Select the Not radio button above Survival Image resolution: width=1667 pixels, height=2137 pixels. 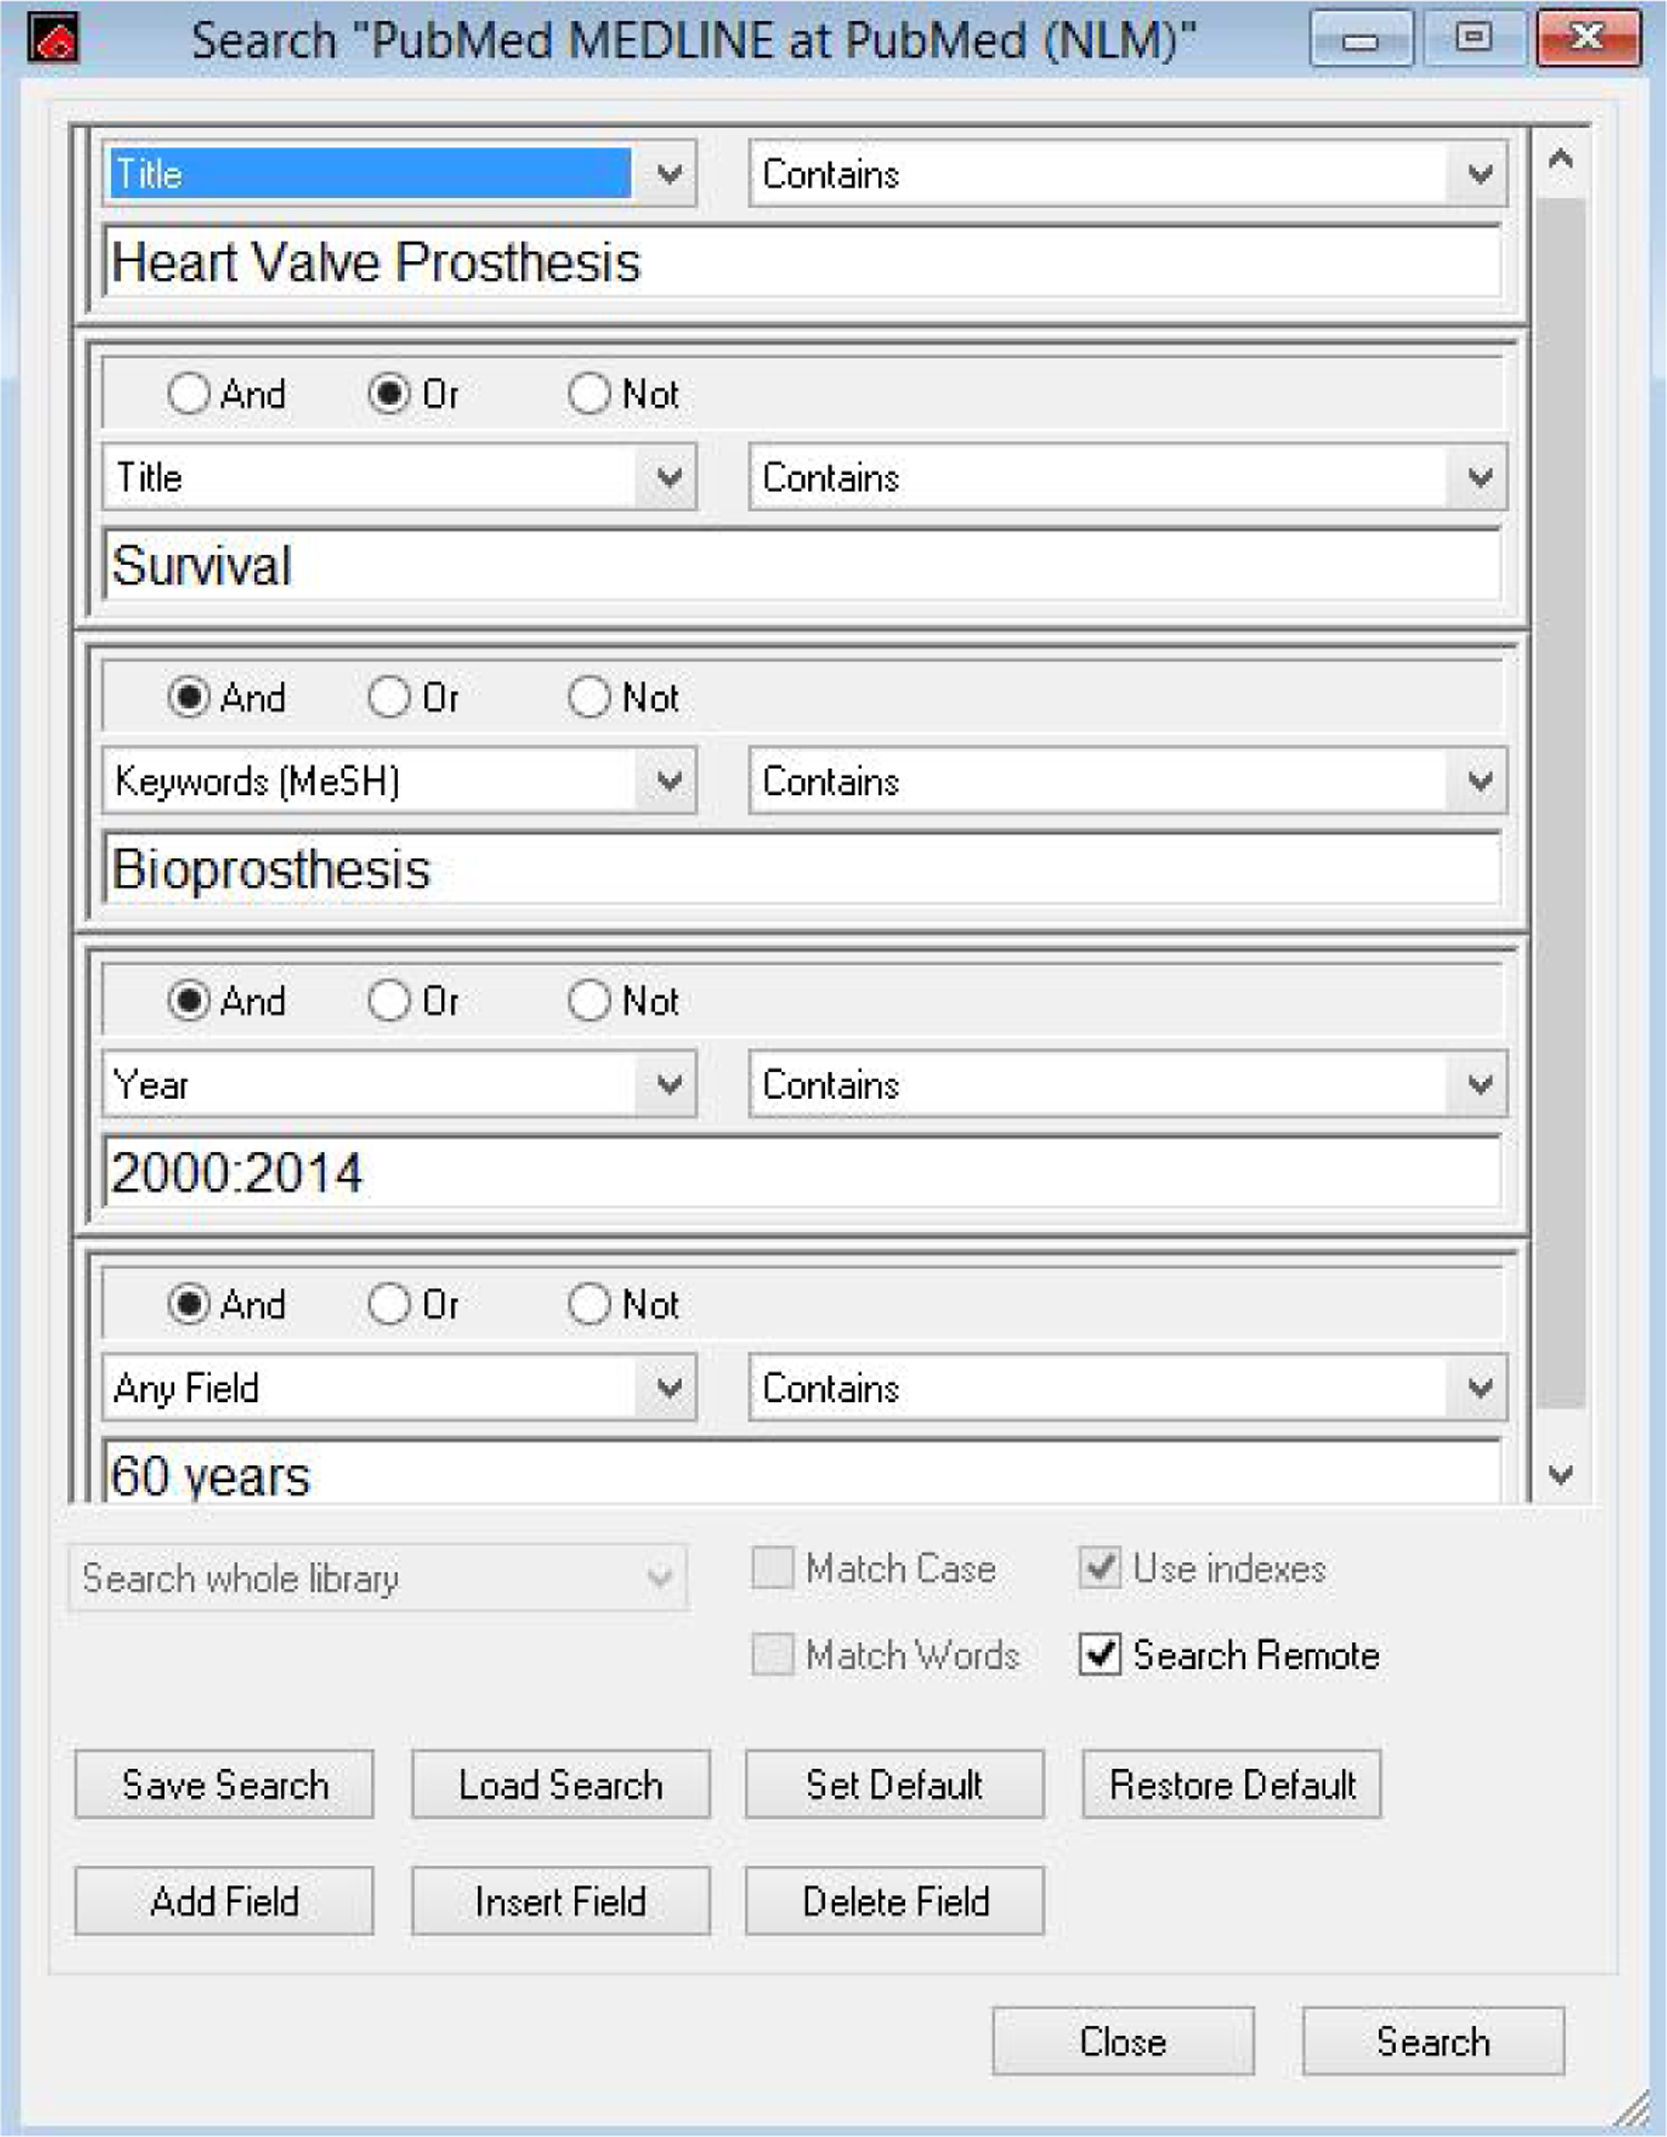tap(589, 394)
